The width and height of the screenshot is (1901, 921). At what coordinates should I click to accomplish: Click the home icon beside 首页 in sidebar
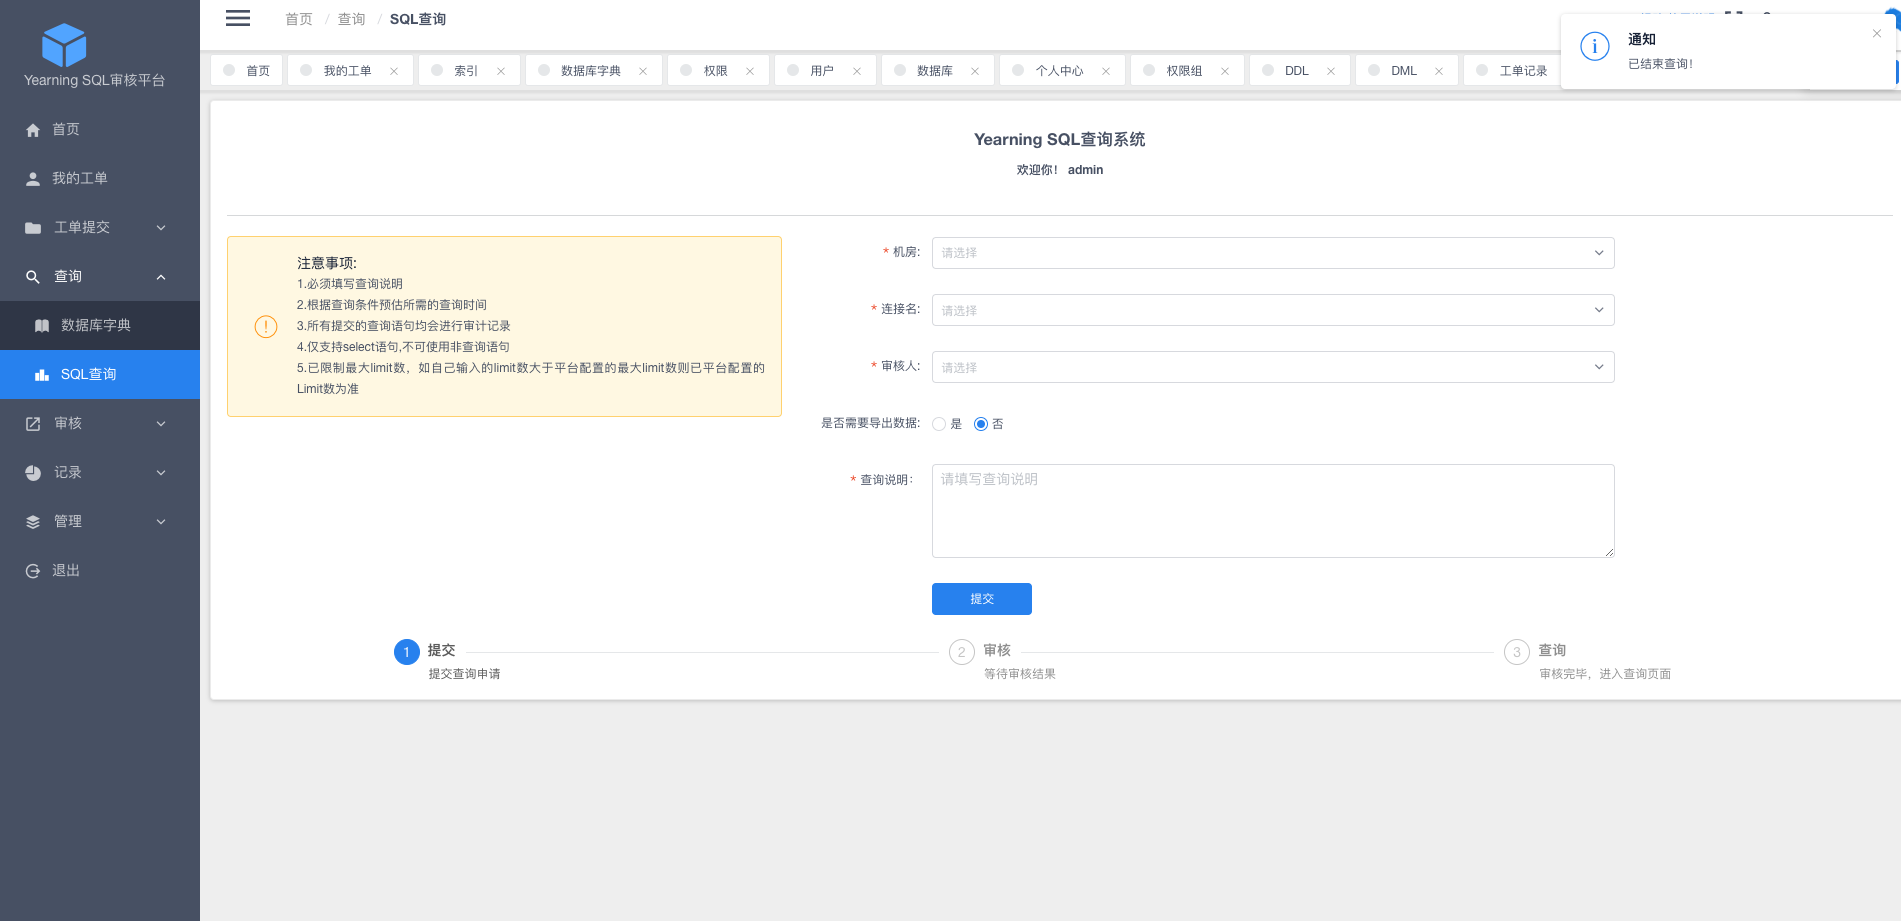click(33, 130)
